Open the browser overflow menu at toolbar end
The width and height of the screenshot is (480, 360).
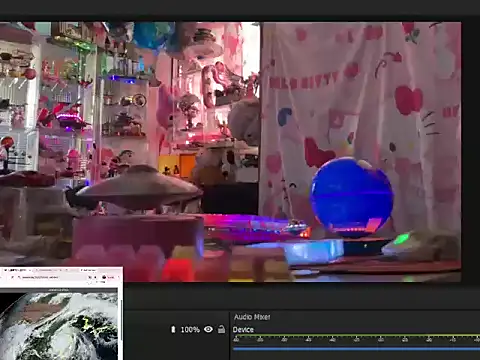point(119,277)
